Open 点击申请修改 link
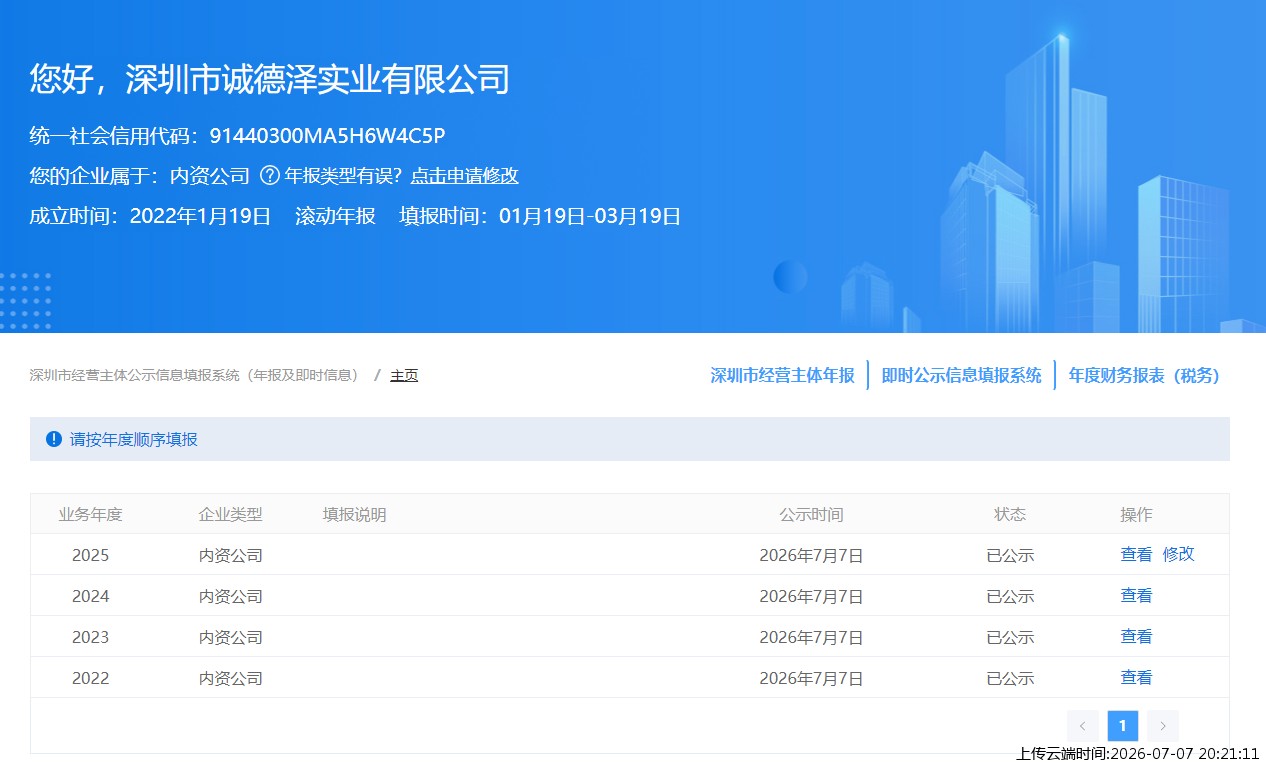Screen dimensions: 1266x767 [464, 175]
